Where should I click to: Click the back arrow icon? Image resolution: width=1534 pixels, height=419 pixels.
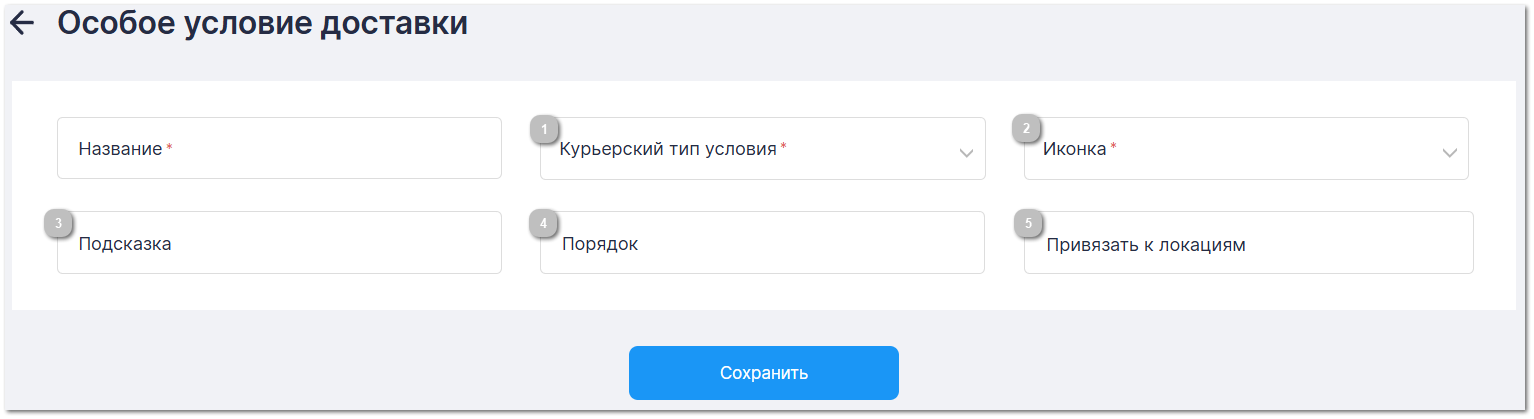(22, 24)
